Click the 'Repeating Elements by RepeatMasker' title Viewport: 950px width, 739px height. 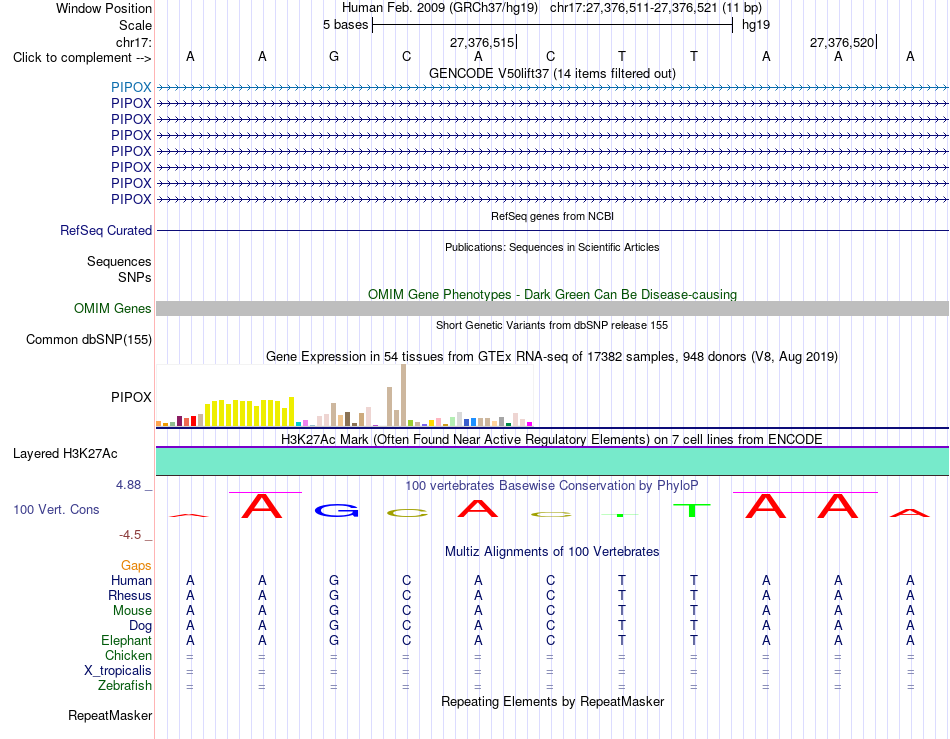(x=552, y=701)
